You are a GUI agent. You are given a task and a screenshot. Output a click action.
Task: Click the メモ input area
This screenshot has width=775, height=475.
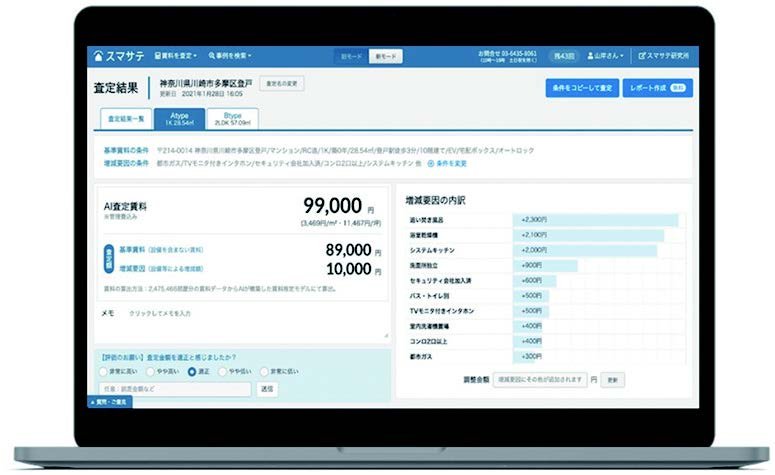point(250,313)
